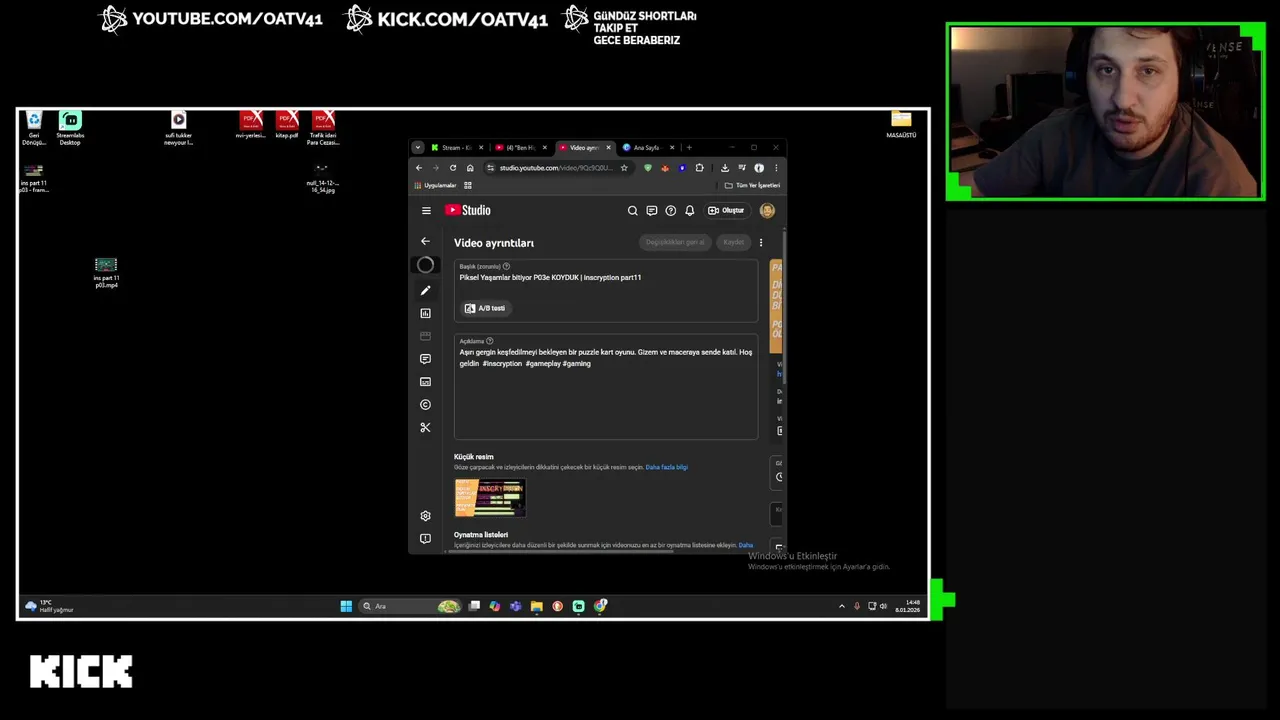This screenshot has height=720, width=1280.
Task: Select the uploaded video thumbnail image
Action: [x=490, y=497]
